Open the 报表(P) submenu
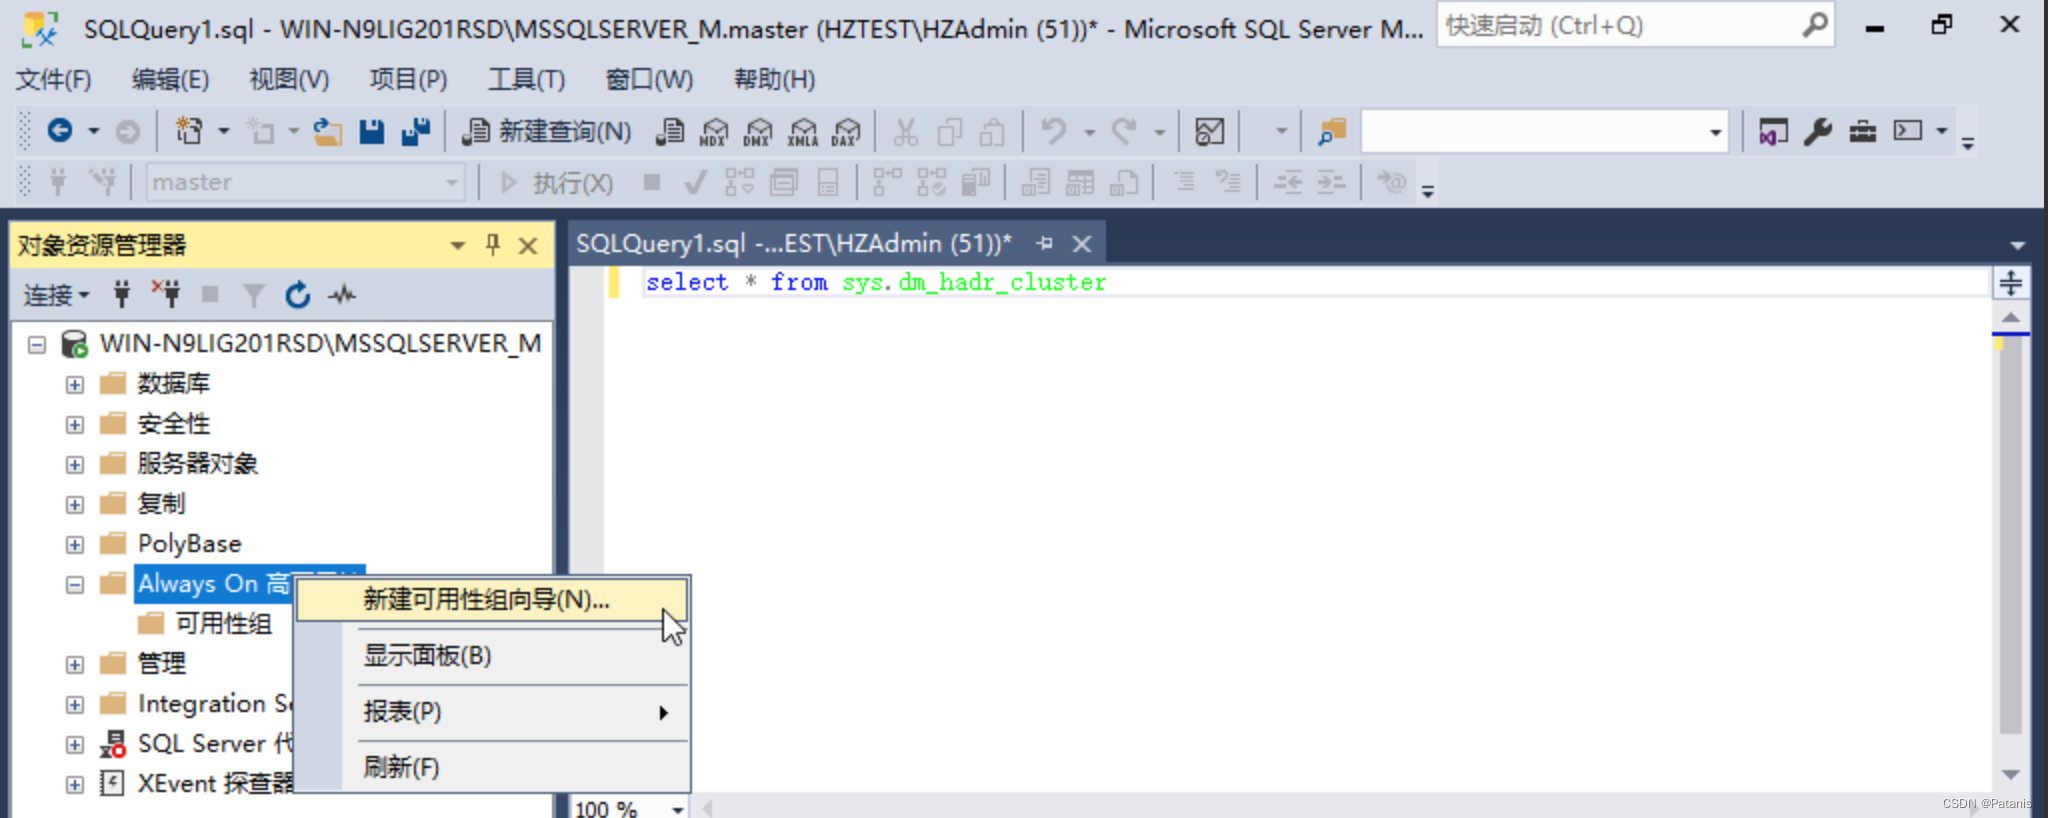Image resolution: width=2048 pixels, height=818 pixels. pyautogui.click(x=492, y=712)
